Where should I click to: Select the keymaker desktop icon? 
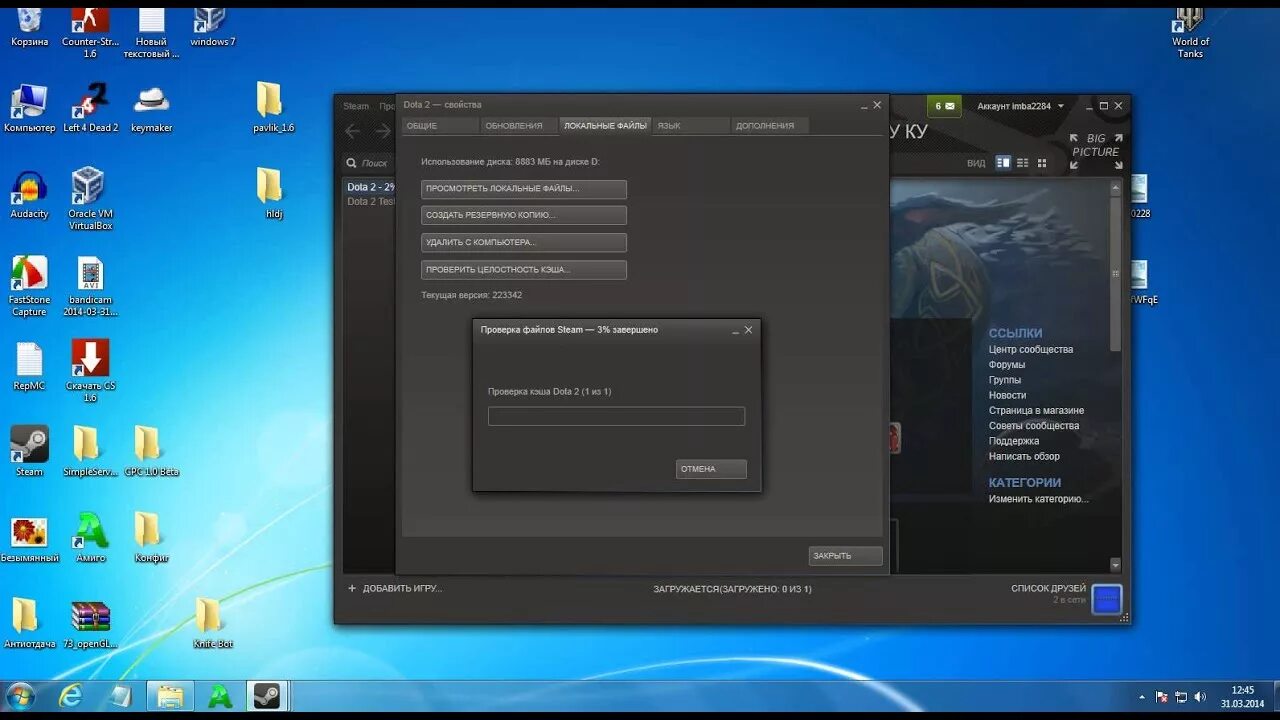151,109
